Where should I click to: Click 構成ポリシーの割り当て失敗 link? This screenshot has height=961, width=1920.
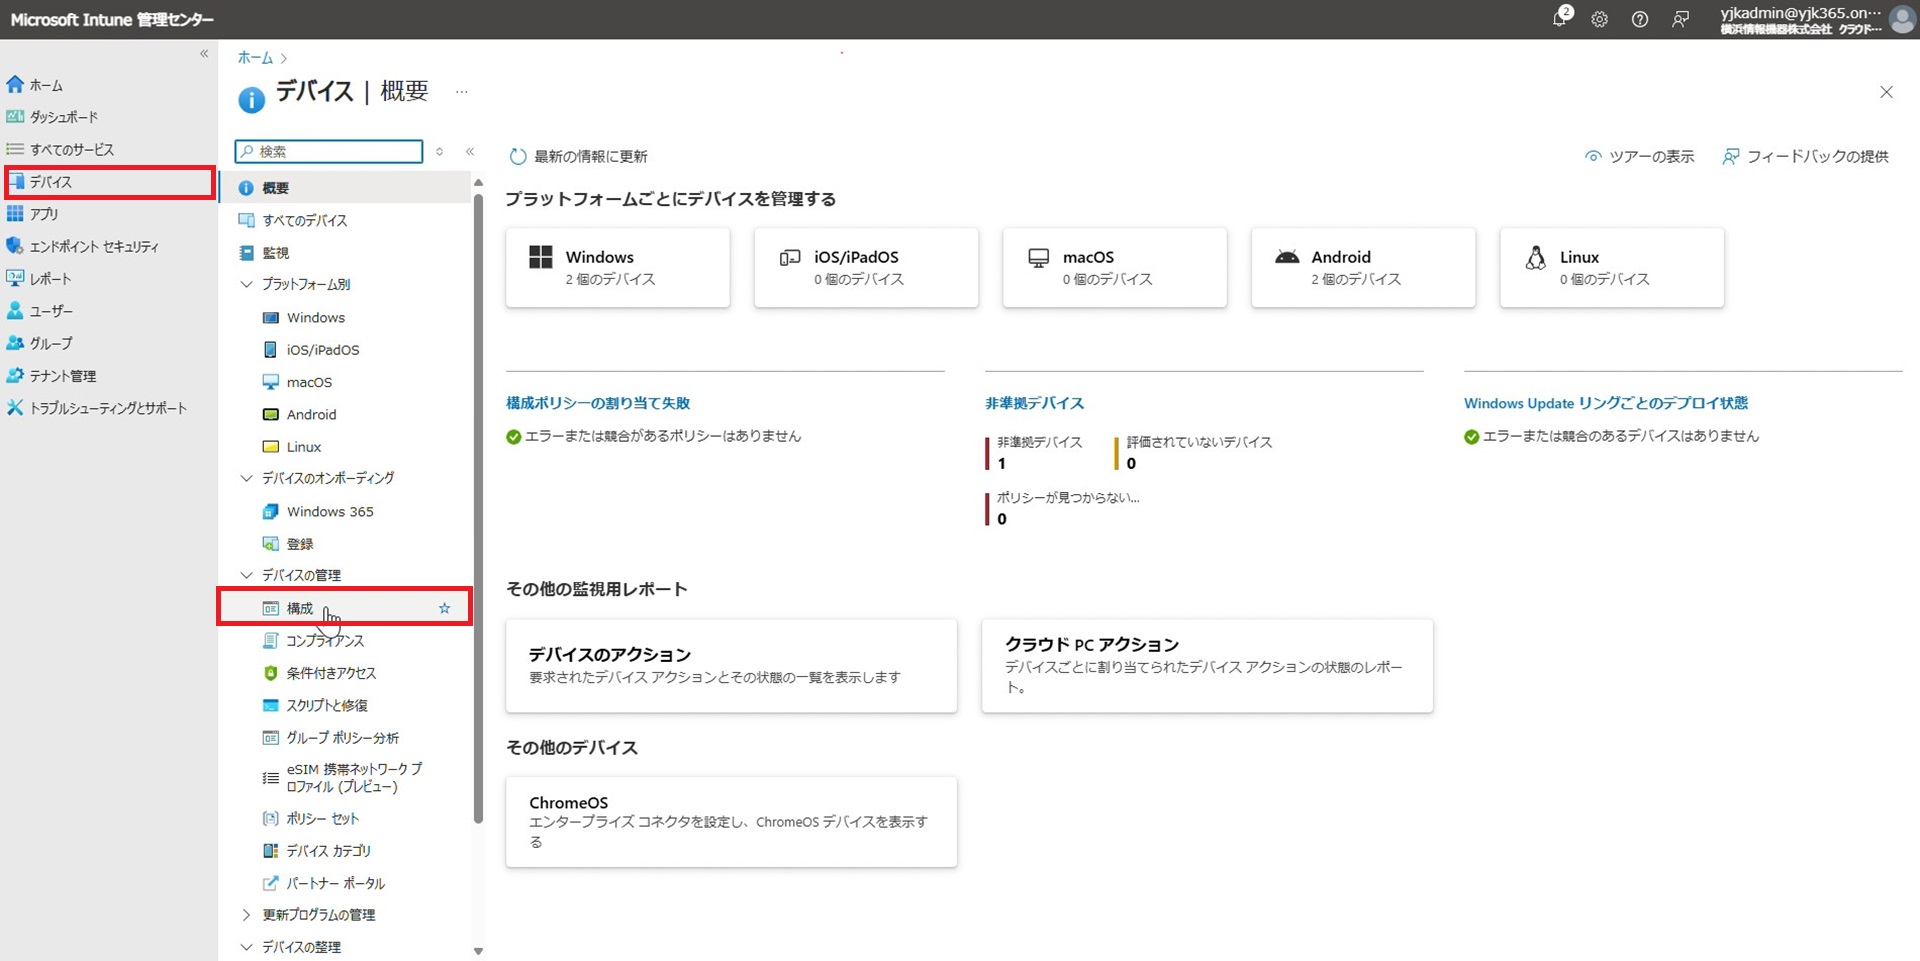pyautogui.click(x=598, y=403)
